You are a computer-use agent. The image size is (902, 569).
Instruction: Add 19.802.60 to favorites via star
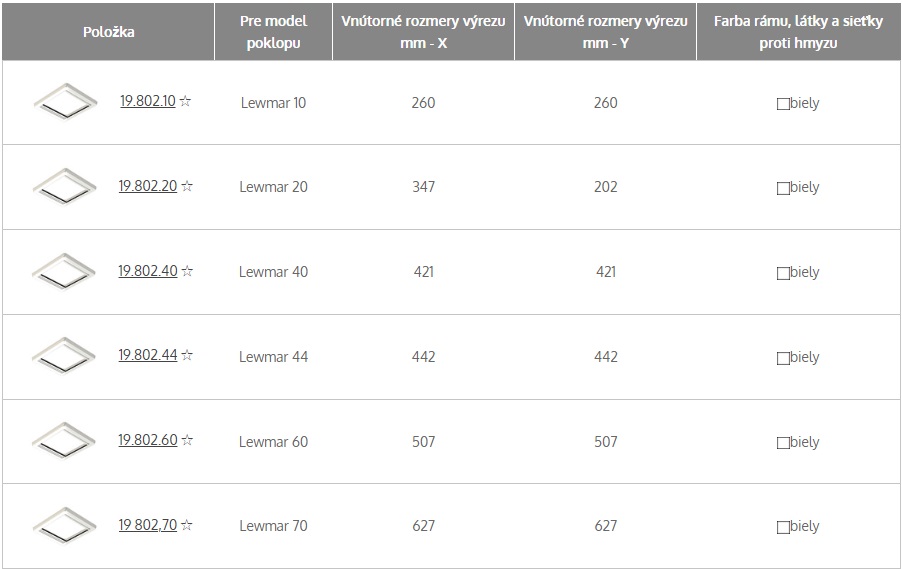coord(187,440)
